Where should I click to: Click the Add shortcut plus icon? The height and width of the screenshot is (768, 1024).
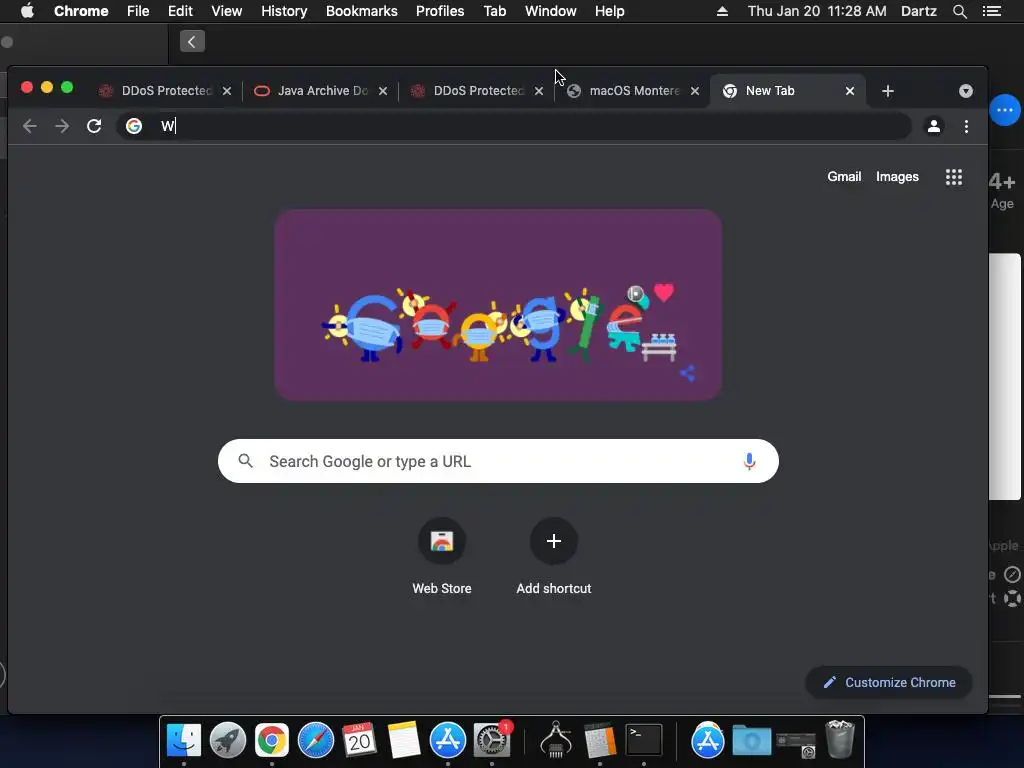(554, 541)
